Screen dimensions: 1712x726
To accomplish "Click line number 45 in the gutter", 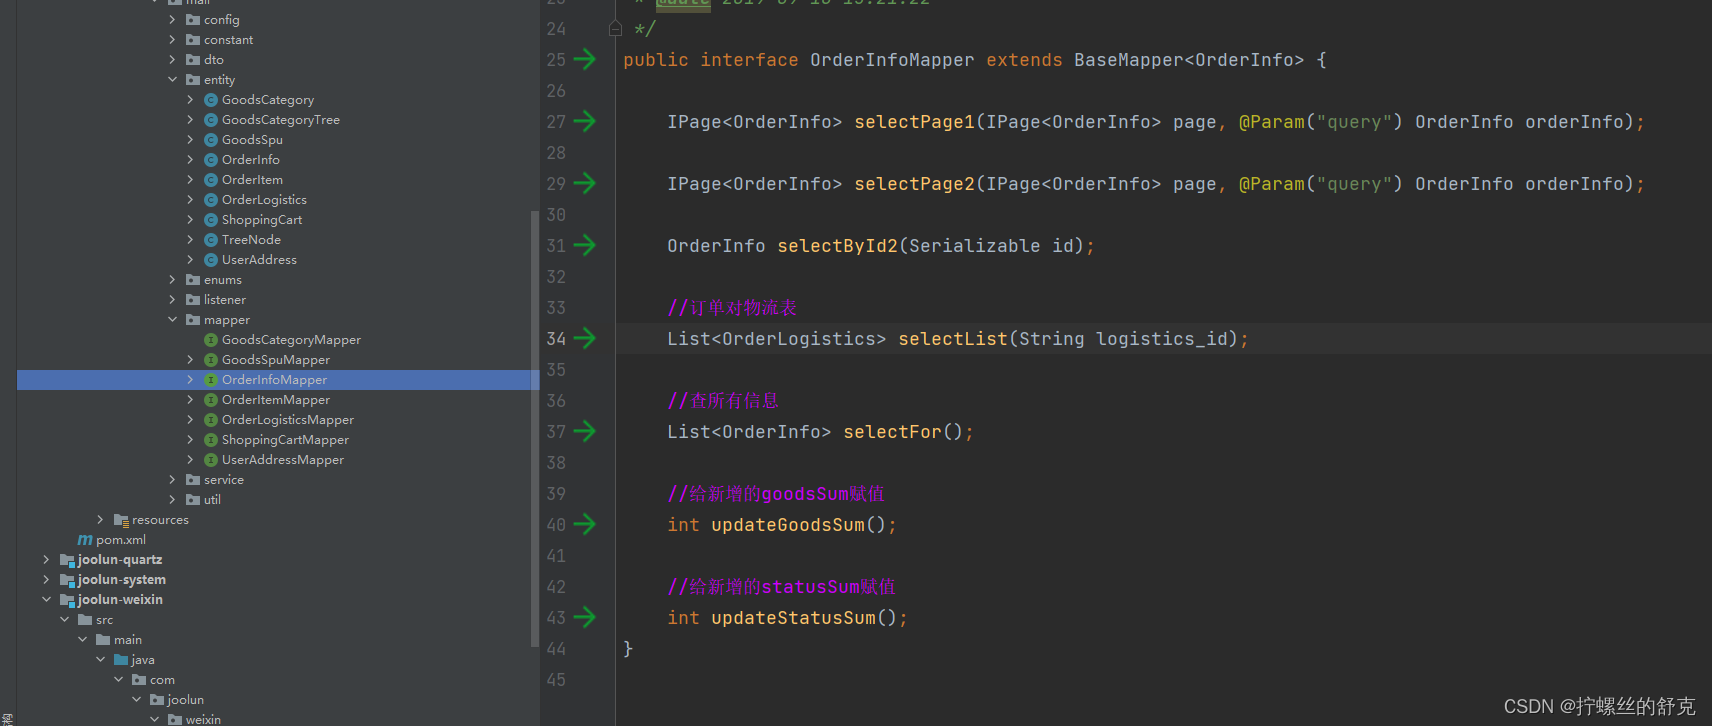I will (556, 680).
